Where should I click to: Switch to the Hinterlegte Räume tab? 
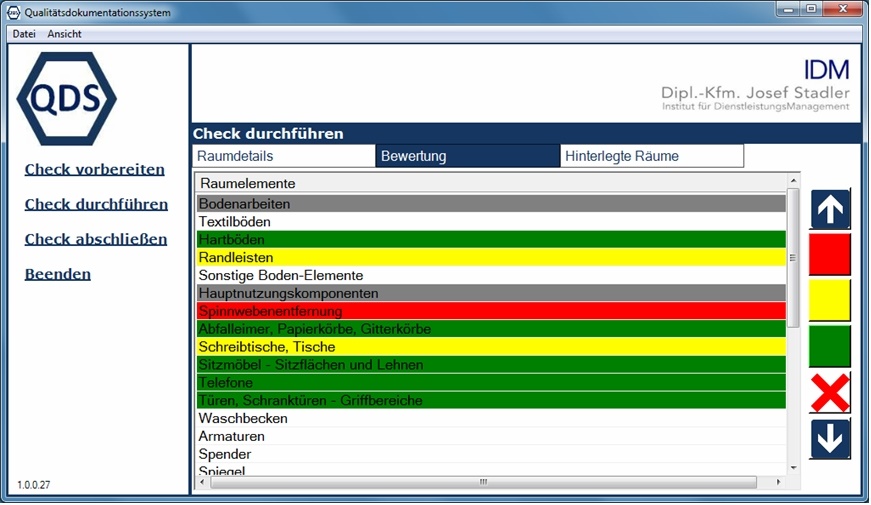pos(652,156)
